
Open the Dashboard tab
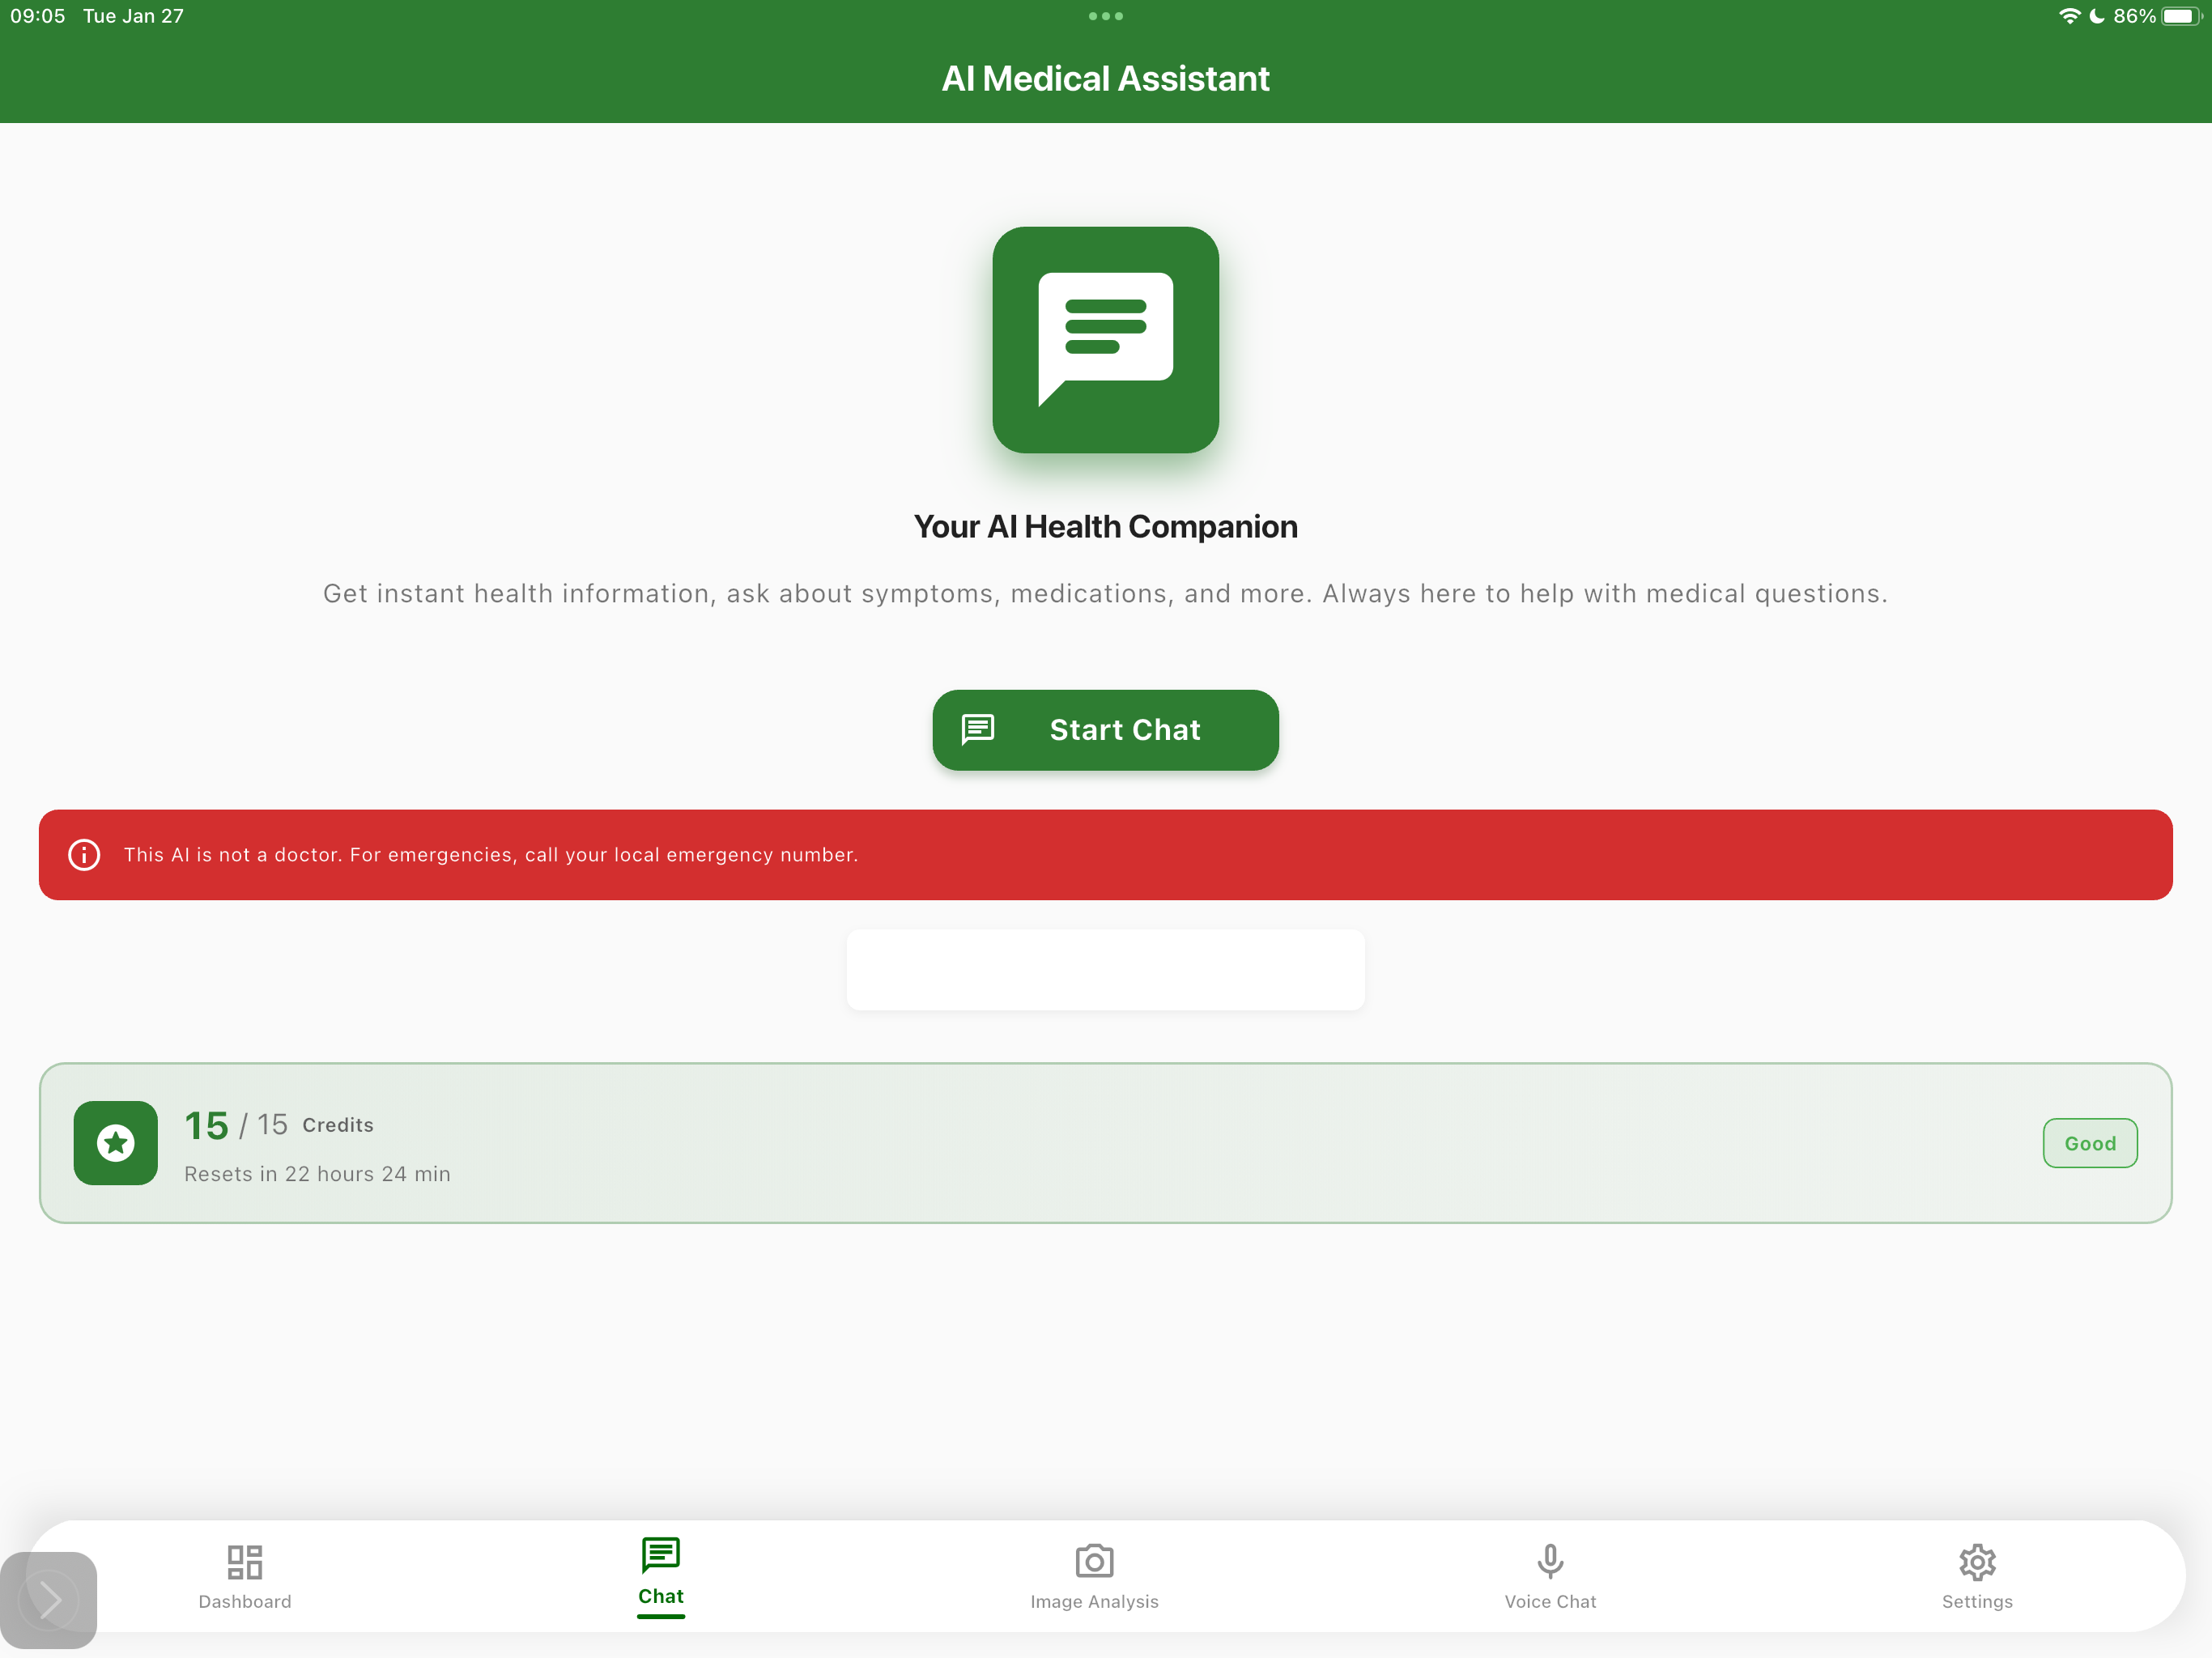pyautogui.click(x=245, y=1576)
